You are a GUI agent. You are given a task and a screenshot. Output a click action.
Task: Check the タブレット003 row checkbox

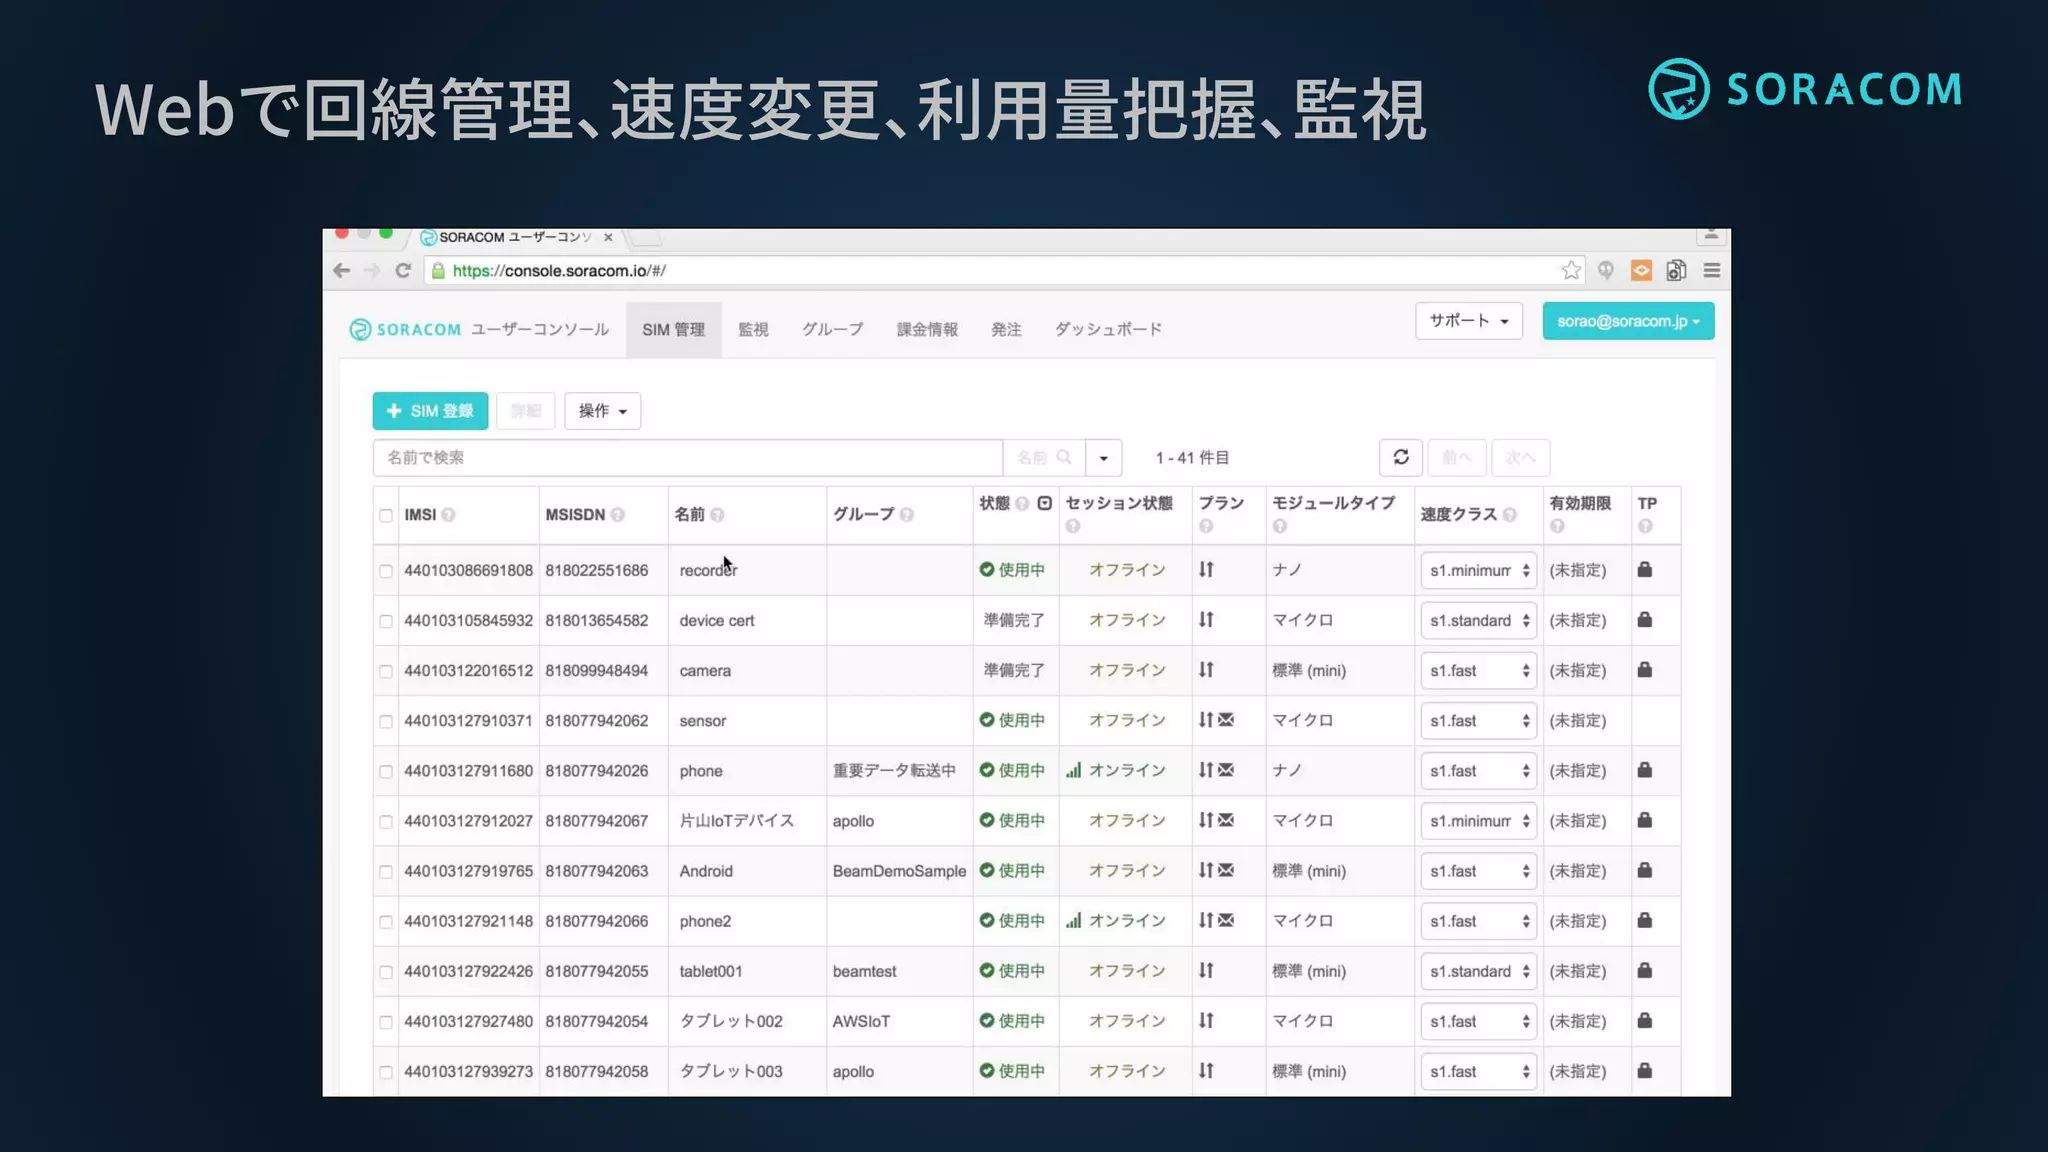point(385,1072)
